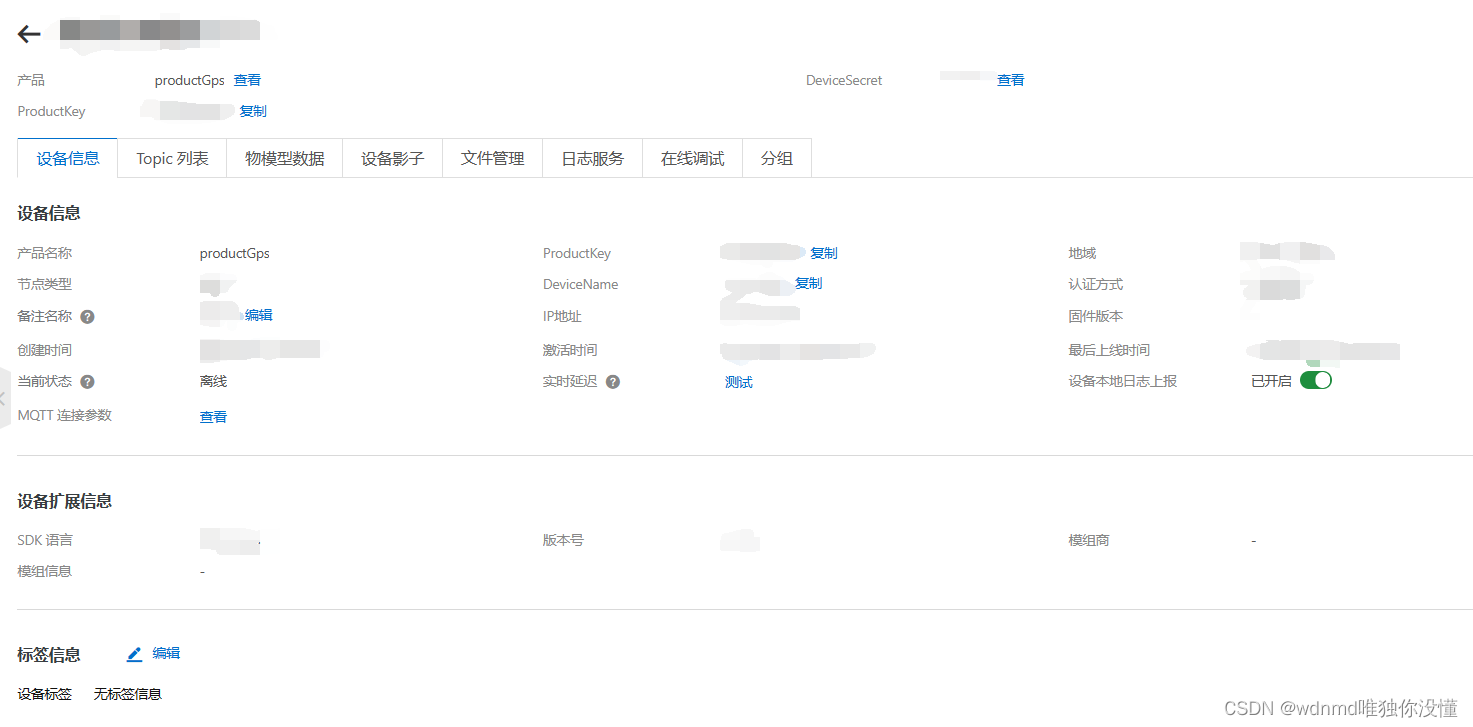Switch to the Topic 列表 tab
The height and width of the screenshot is (727, 1473).
(171, 157)
